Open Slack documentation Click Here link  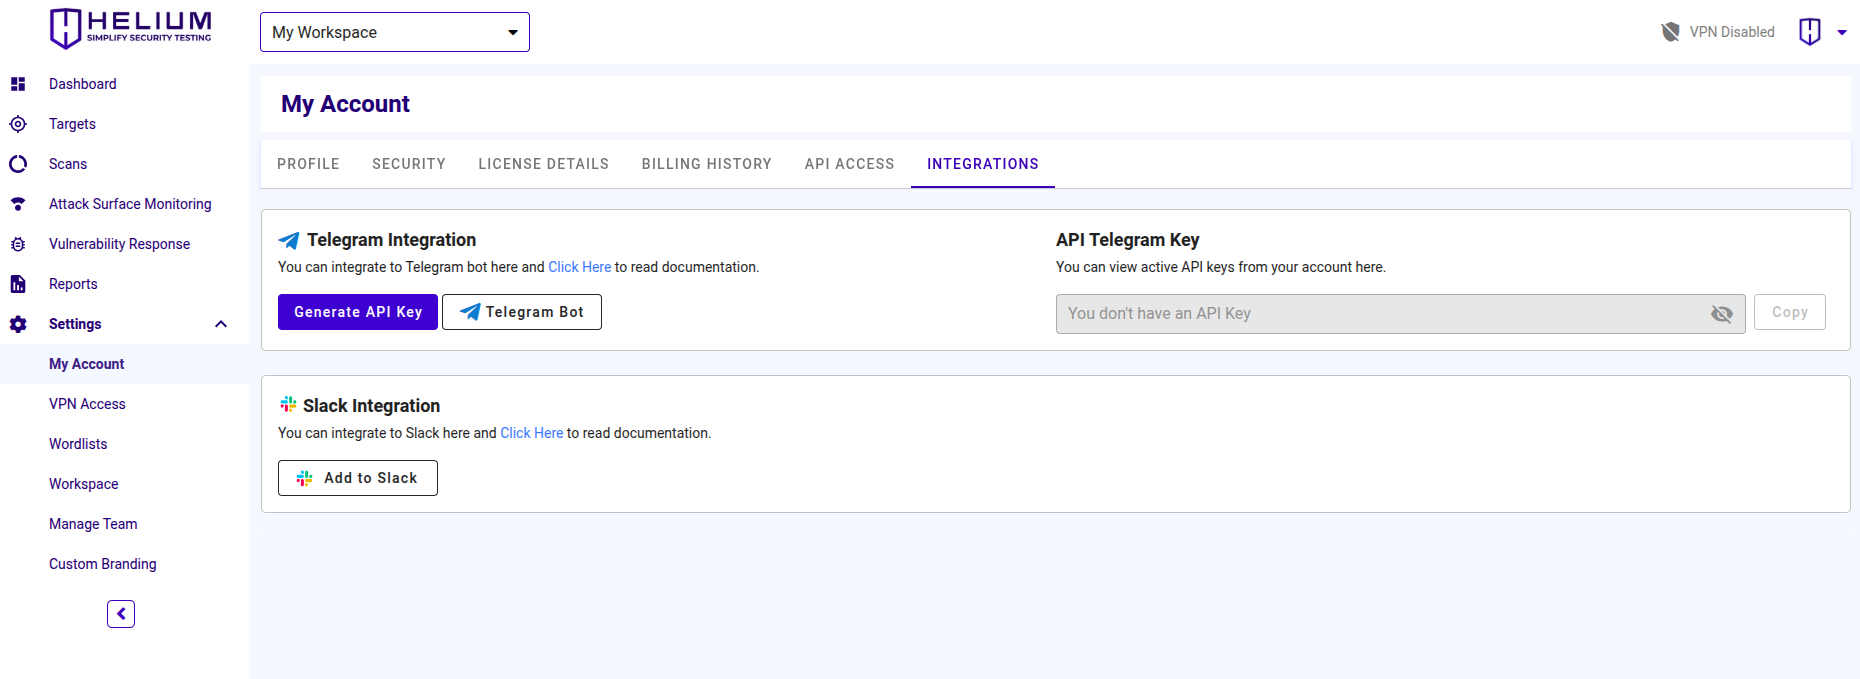pos(531,433)
